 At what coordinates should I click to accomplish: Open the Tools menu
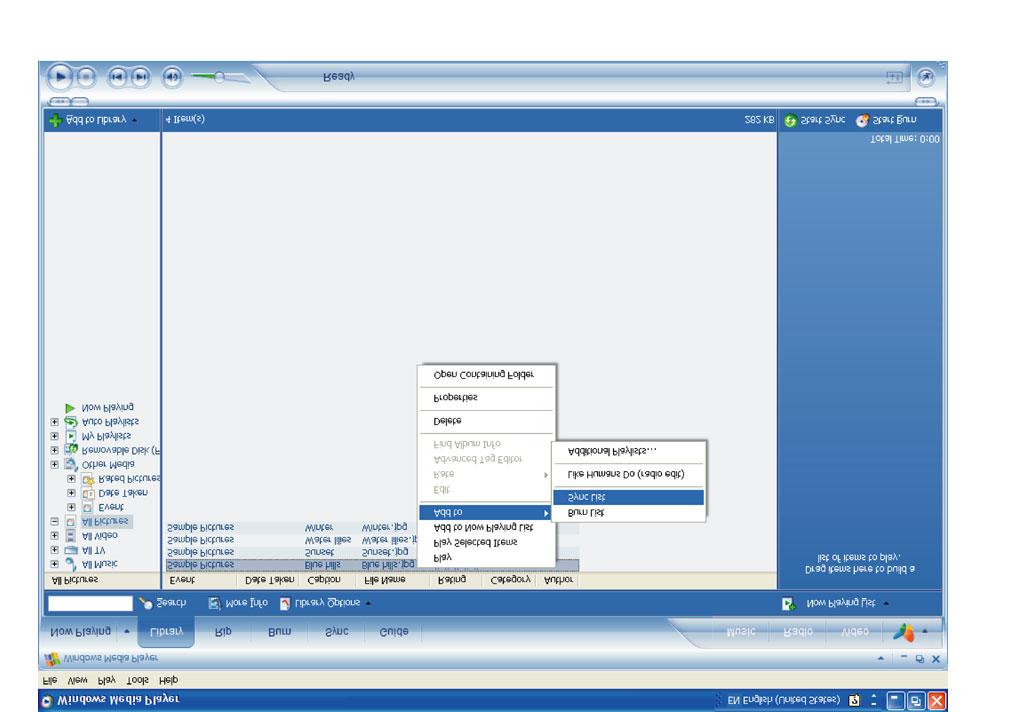click(137, 680)
